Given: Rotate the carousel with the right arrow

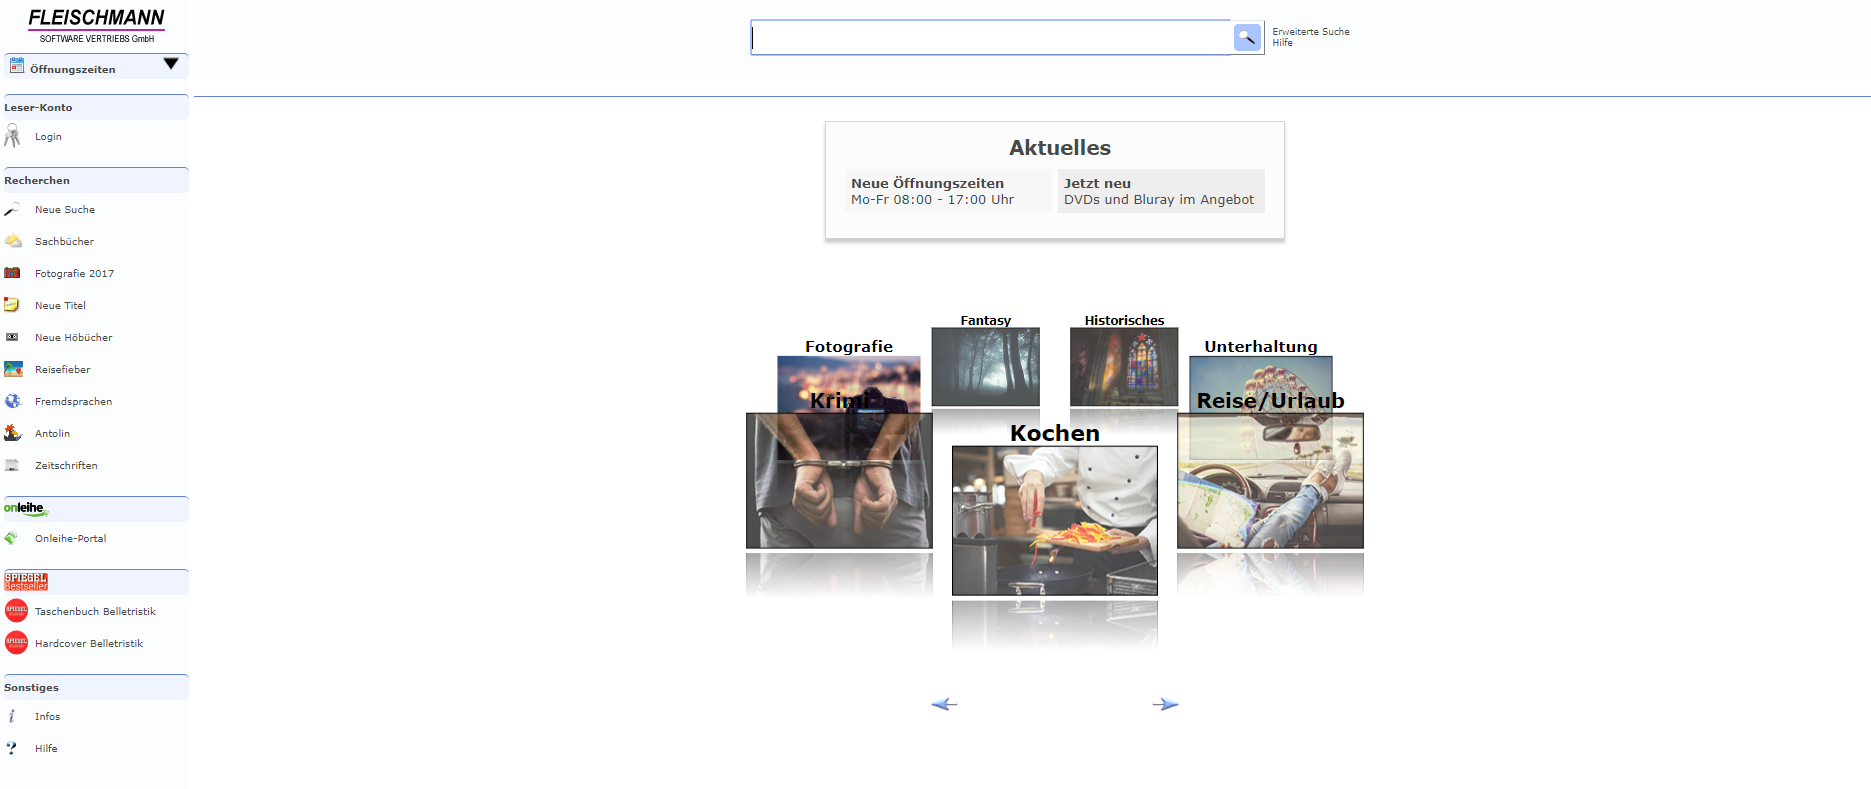Looking at the screenshot, I should point(1165,704).
